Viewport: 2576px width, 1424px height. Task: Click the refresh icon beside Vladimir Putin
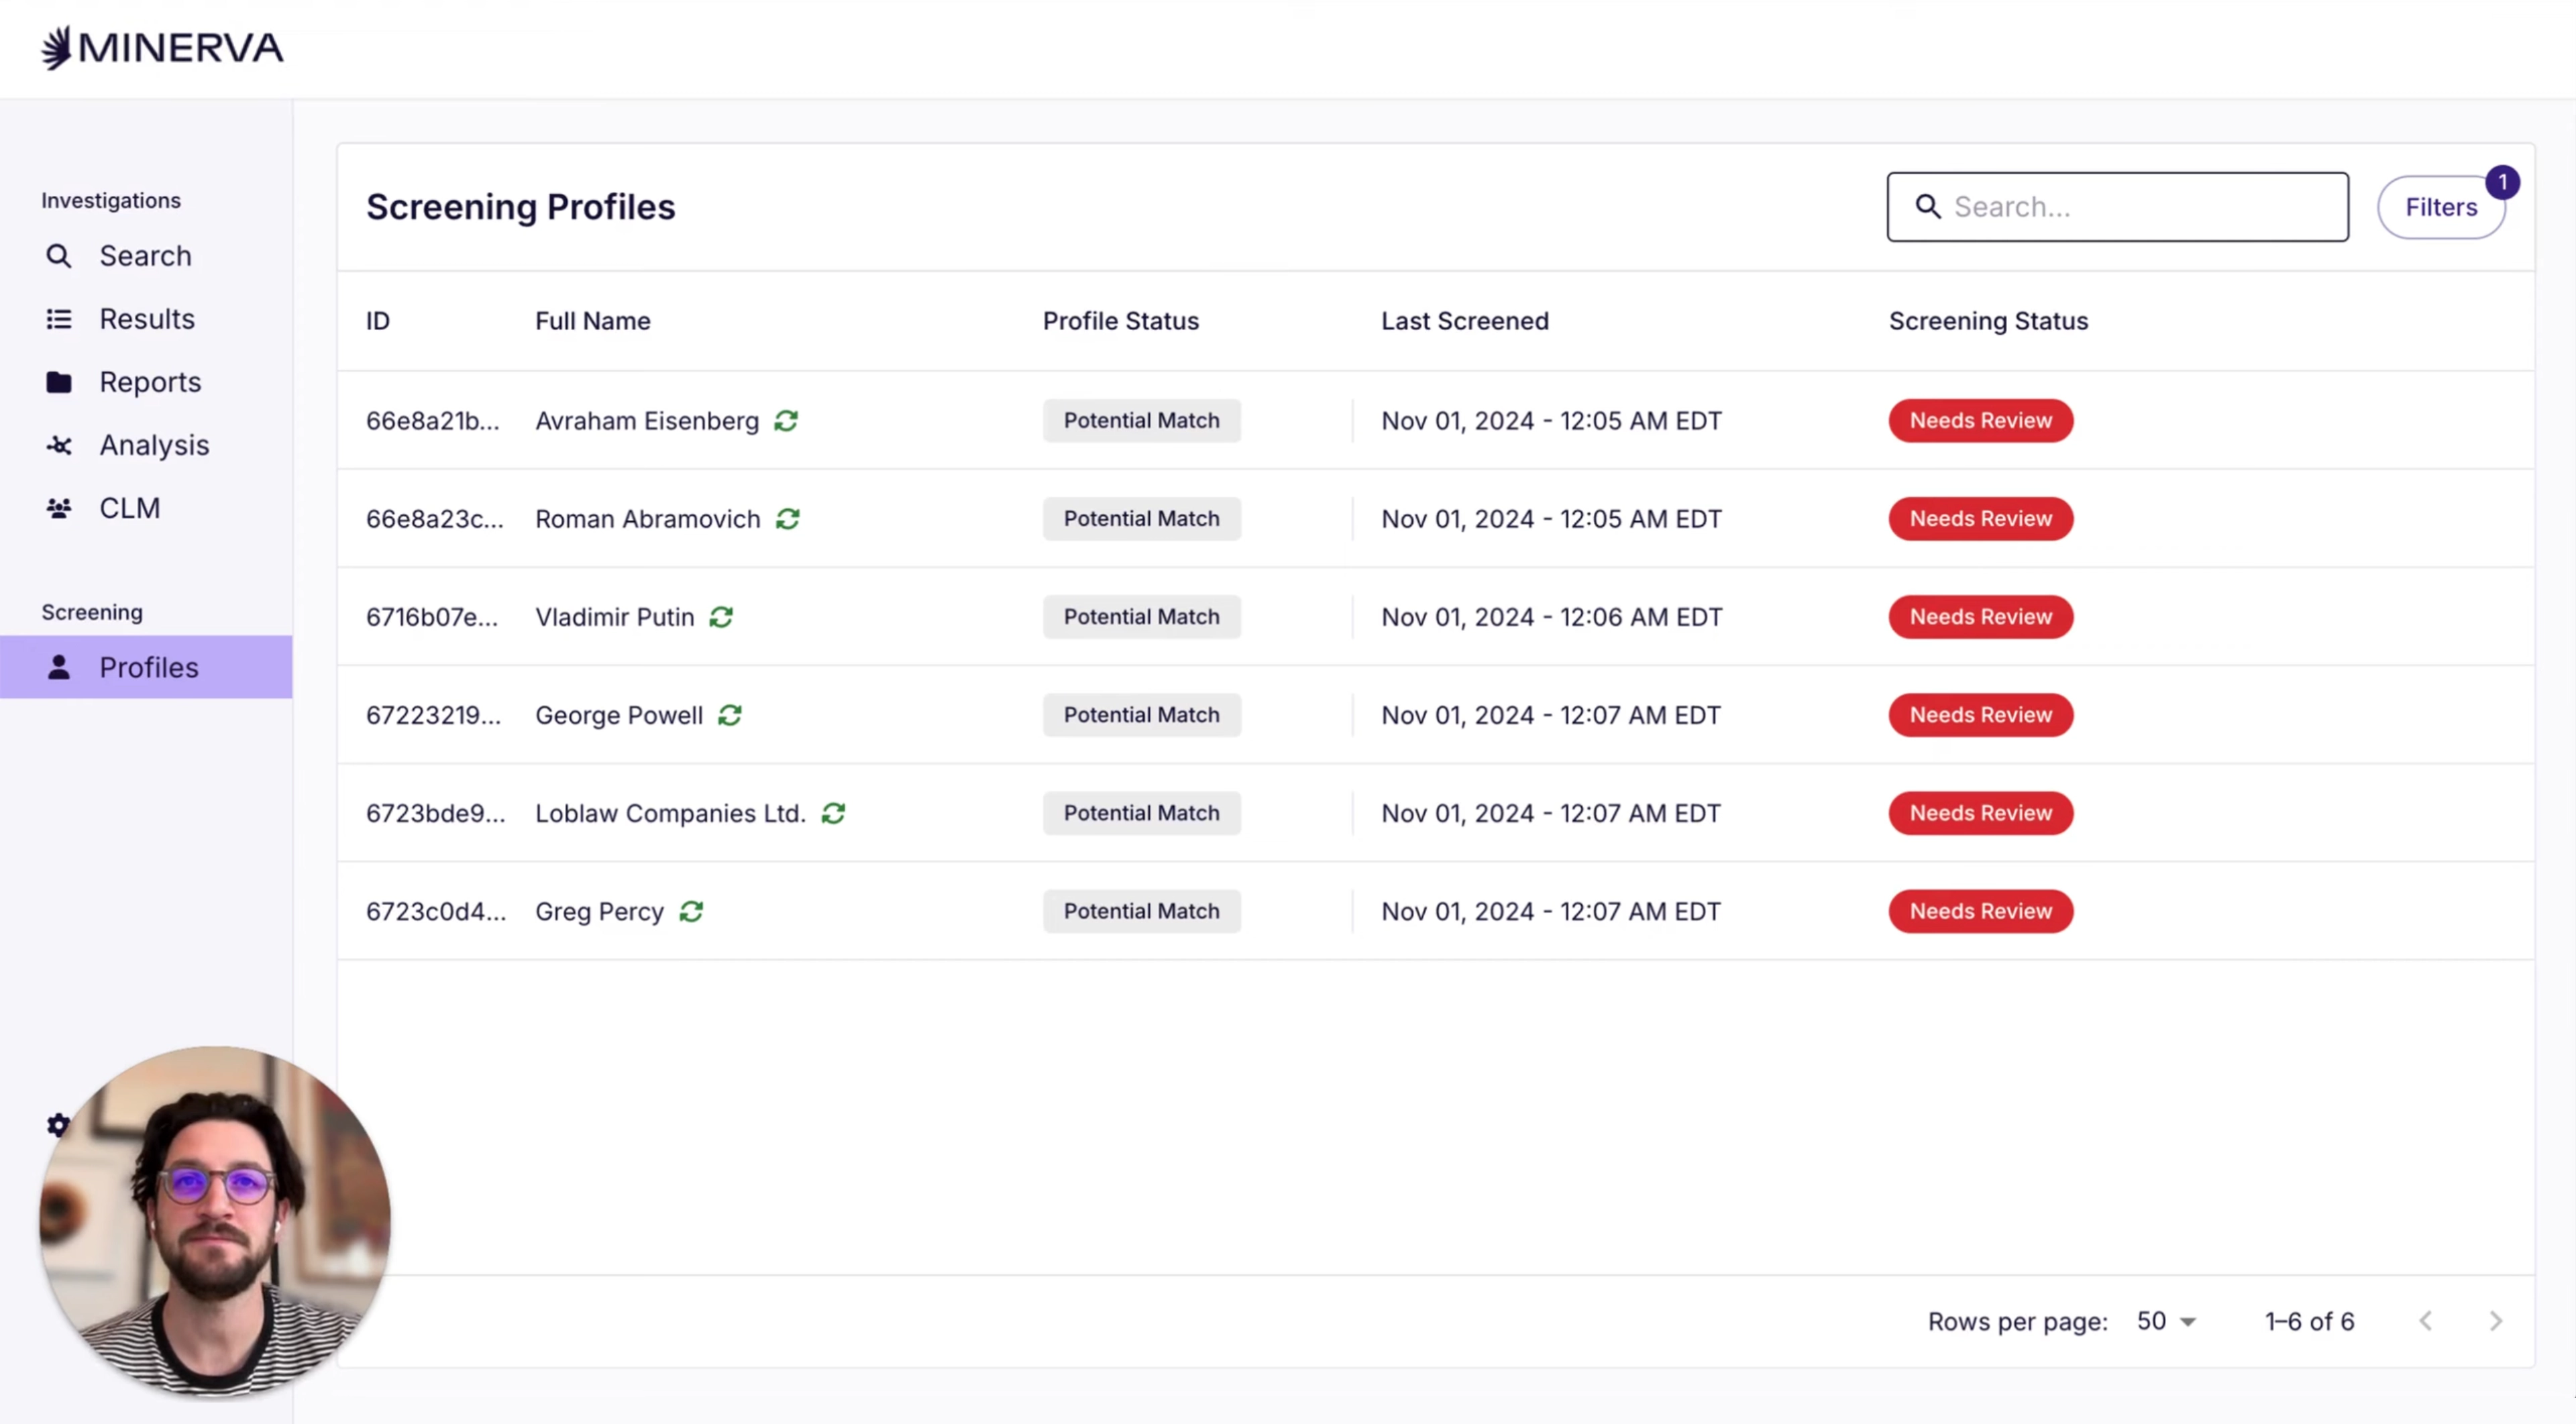[721, 617]
